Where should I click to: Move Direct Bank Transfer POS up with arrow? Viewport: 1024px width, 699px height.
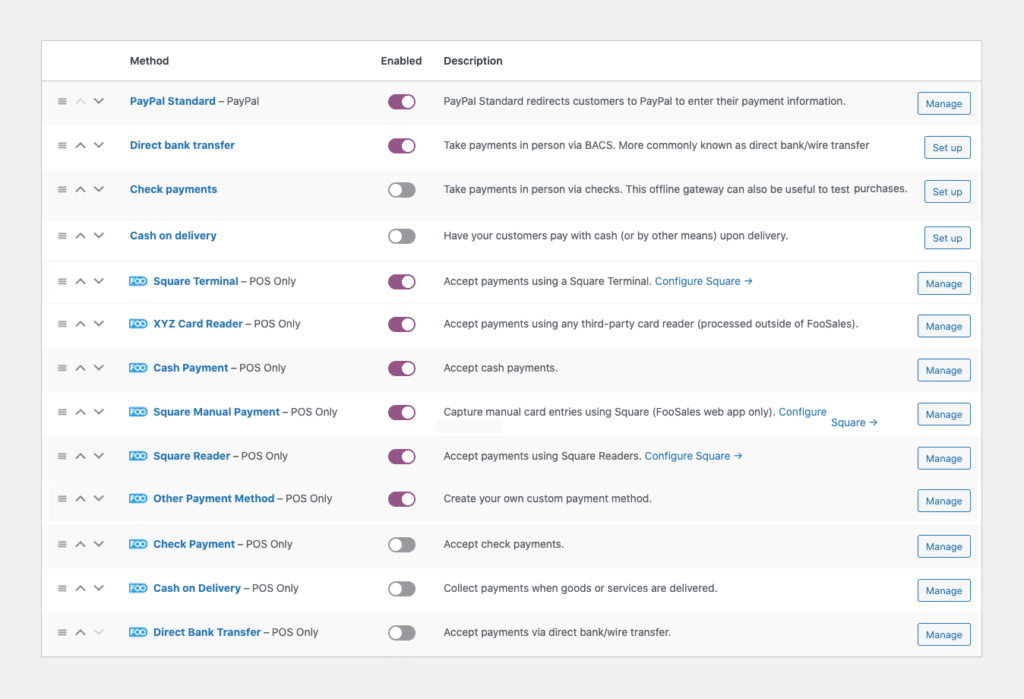pos(80,632)
